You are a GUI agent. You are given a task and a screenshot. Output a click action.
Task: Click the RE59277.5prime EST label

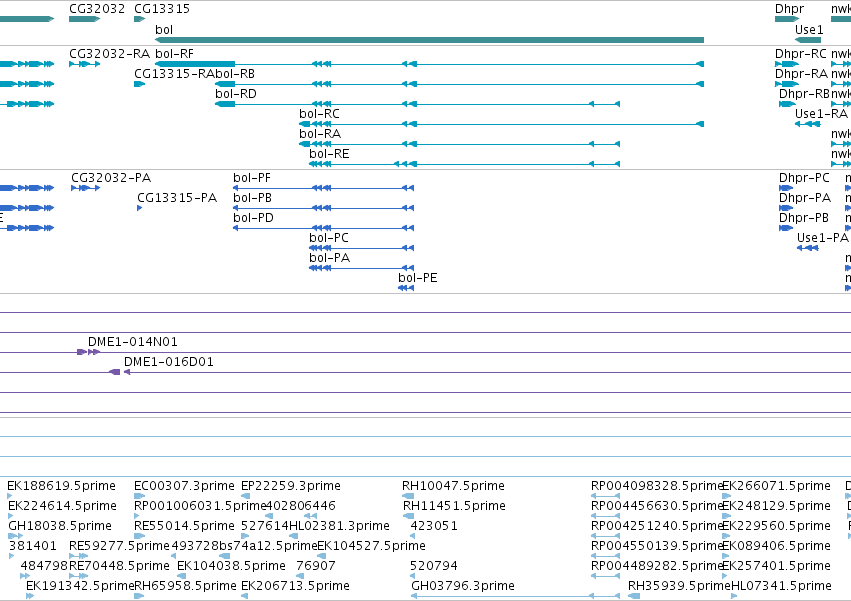(x=119, y=546)
